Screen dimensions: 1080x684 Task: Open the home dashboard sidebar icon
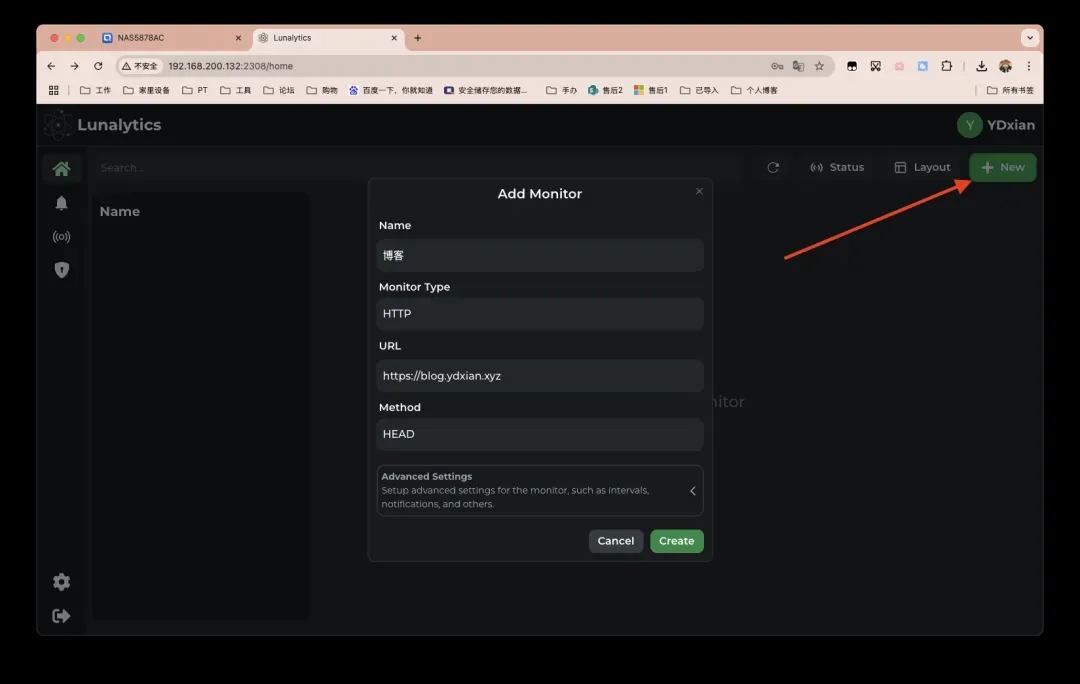tap(61, 168)
